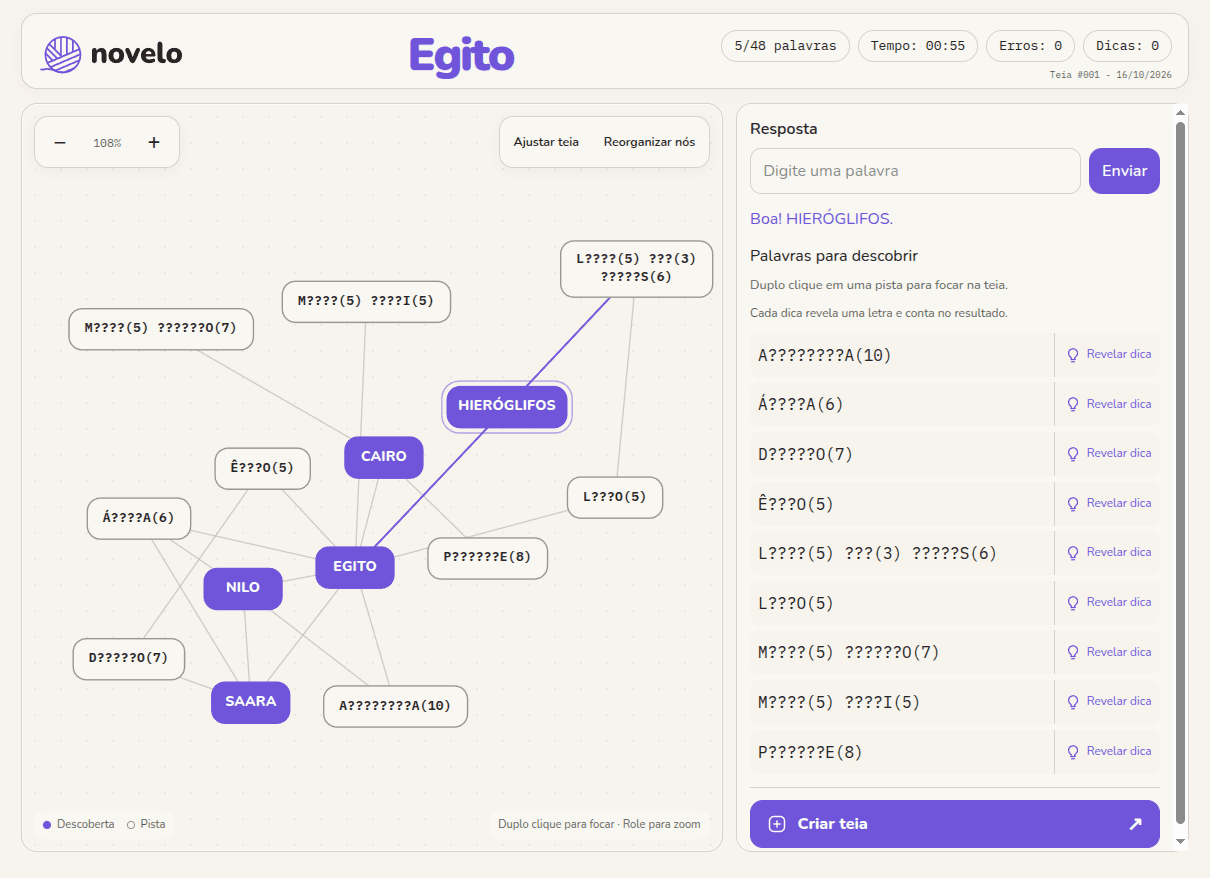
Task: Click list clue Ê???O(5)
Action: click(x=902, y=504)
